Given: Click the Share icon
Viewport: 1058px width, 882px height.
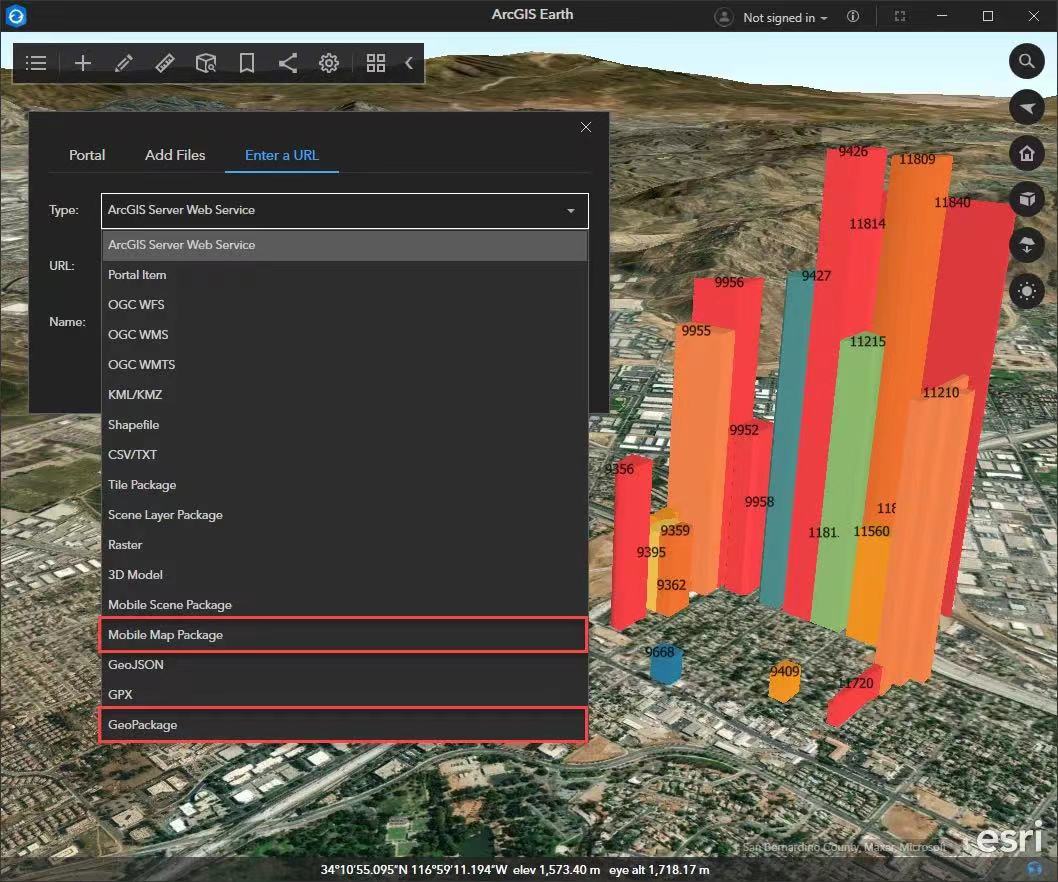Looking at the screenshot, I should [x=288, y=63].
